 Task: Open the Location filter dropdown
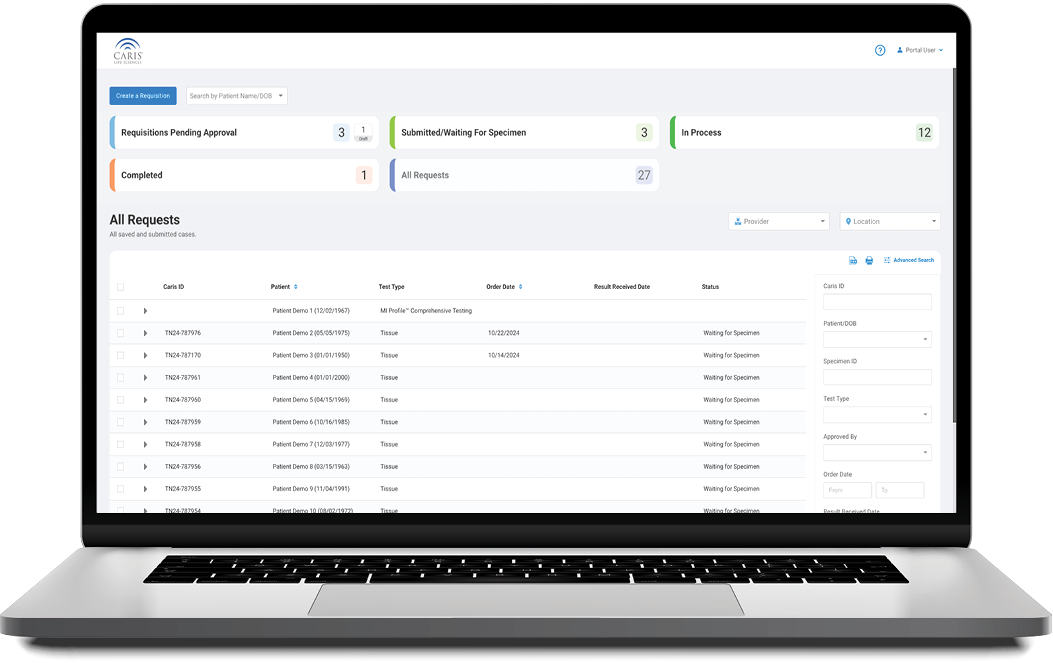pyautogui.click(x=890, y=221)
